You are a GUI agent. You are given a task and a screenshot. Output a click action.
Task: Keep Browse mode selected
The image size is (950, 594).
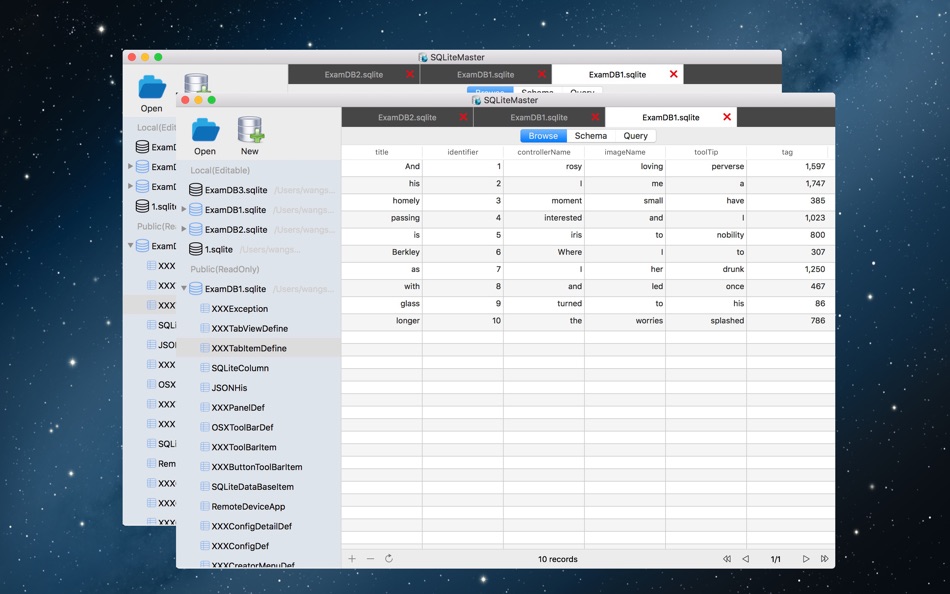[x=543, y=135]
